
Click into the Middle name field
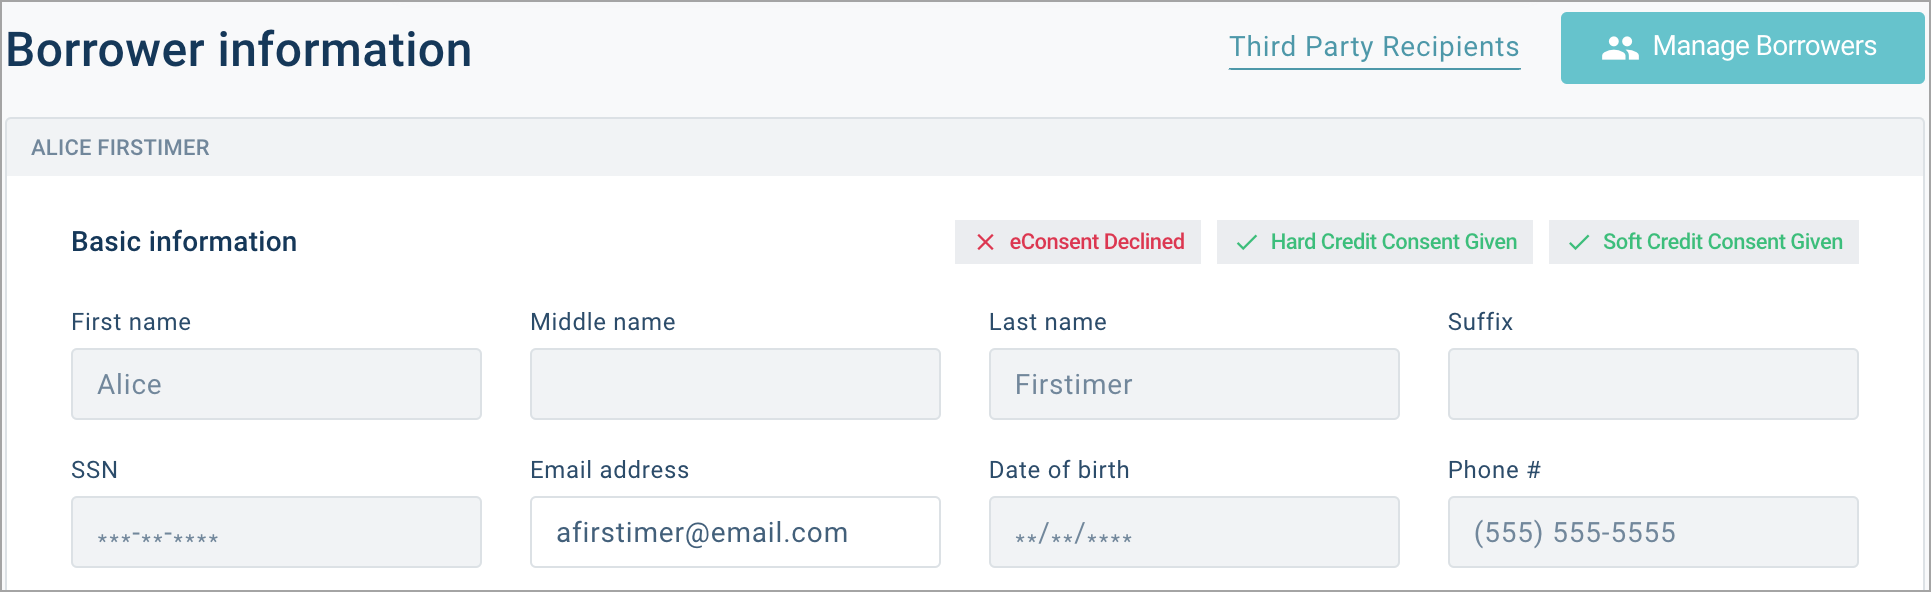[x=735, y=384]
